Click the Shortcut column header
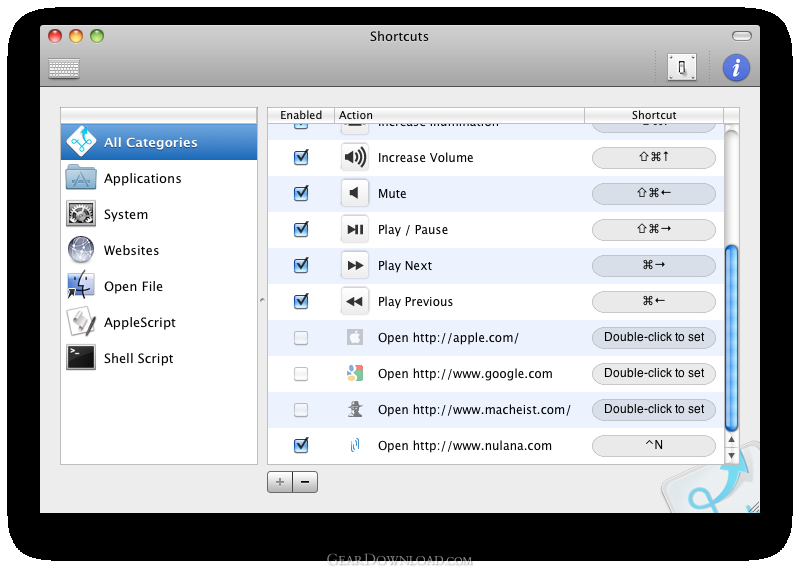Image resolution: width=800 pixels, height=568 pixels. (654, 115)
